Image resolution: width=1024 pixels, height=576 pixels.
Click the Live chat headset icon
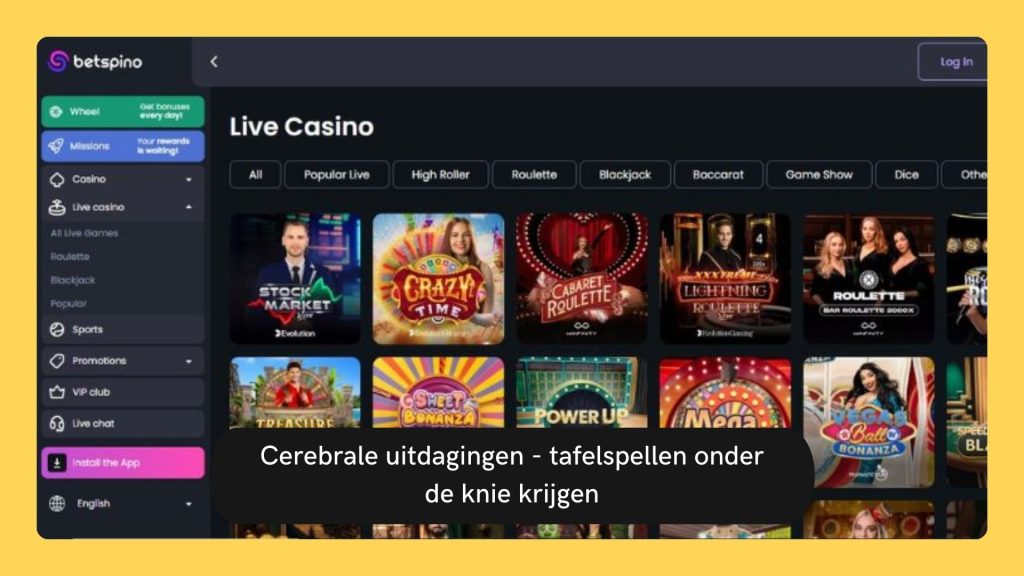57,423
